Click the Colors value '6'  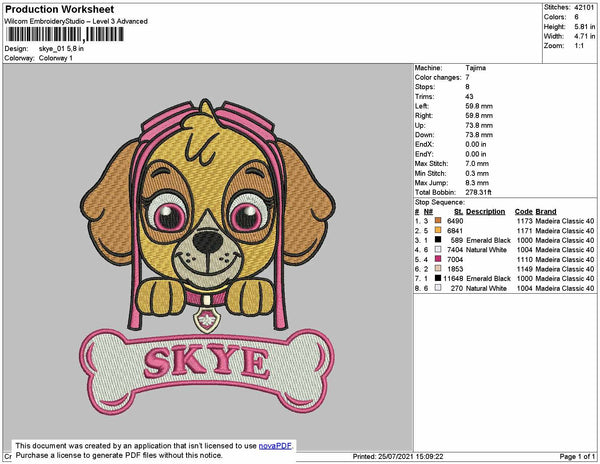pyautogui.click(x=576, y=17)
